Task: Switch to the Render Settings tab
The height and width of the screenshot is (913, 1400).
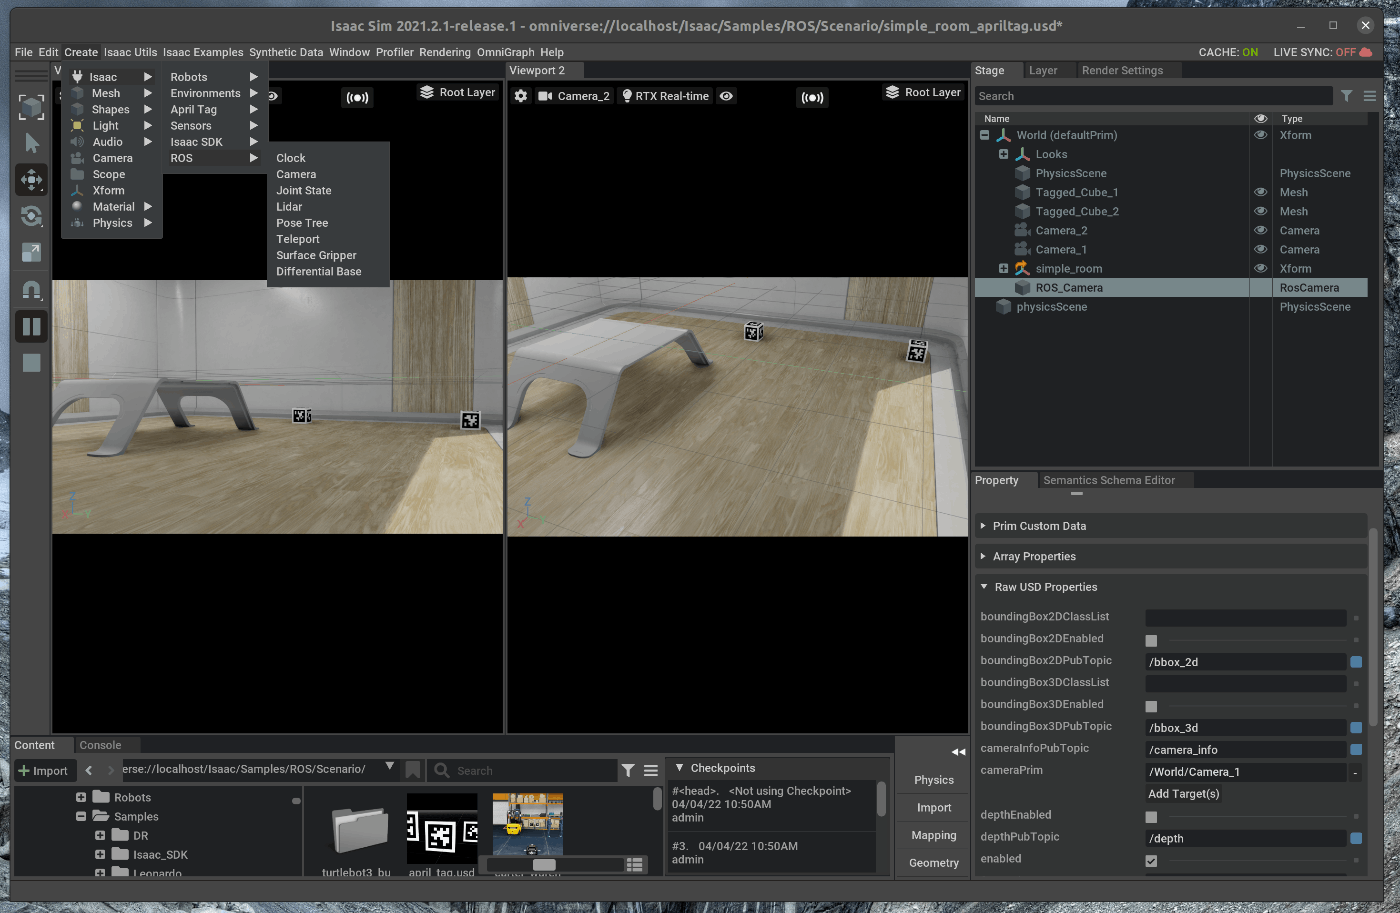Action: [1122, 71]
